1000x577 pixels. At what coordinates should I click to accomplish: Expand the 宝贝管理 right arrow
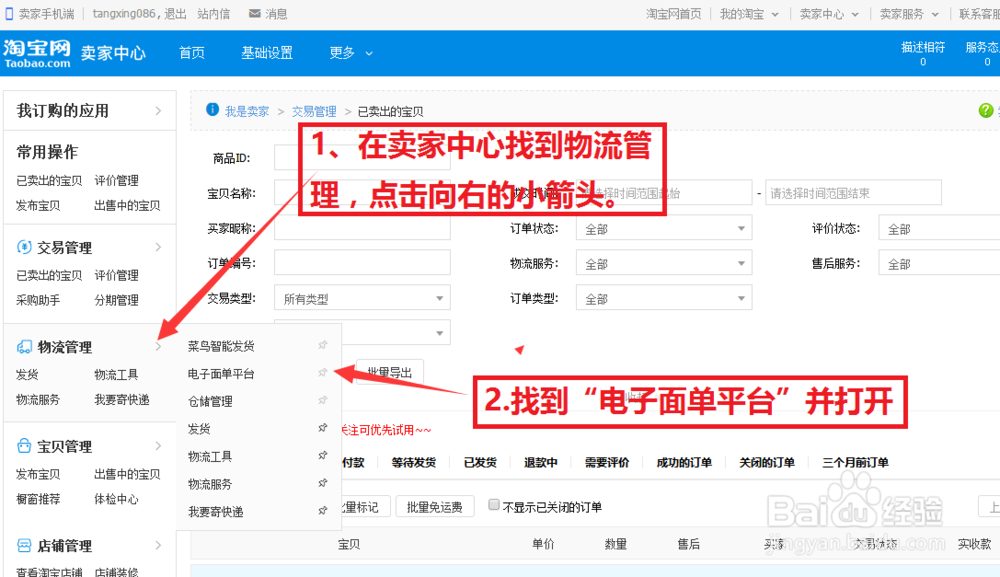pyautogui.click(x=158, y=446)
